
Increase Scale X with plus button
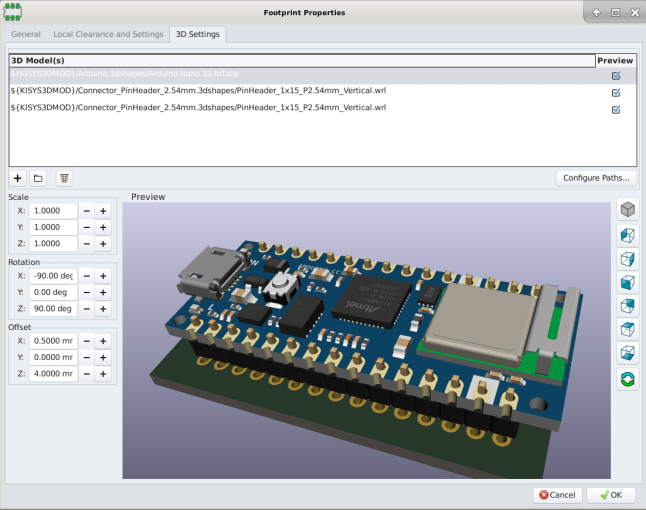tap(103, 211)
